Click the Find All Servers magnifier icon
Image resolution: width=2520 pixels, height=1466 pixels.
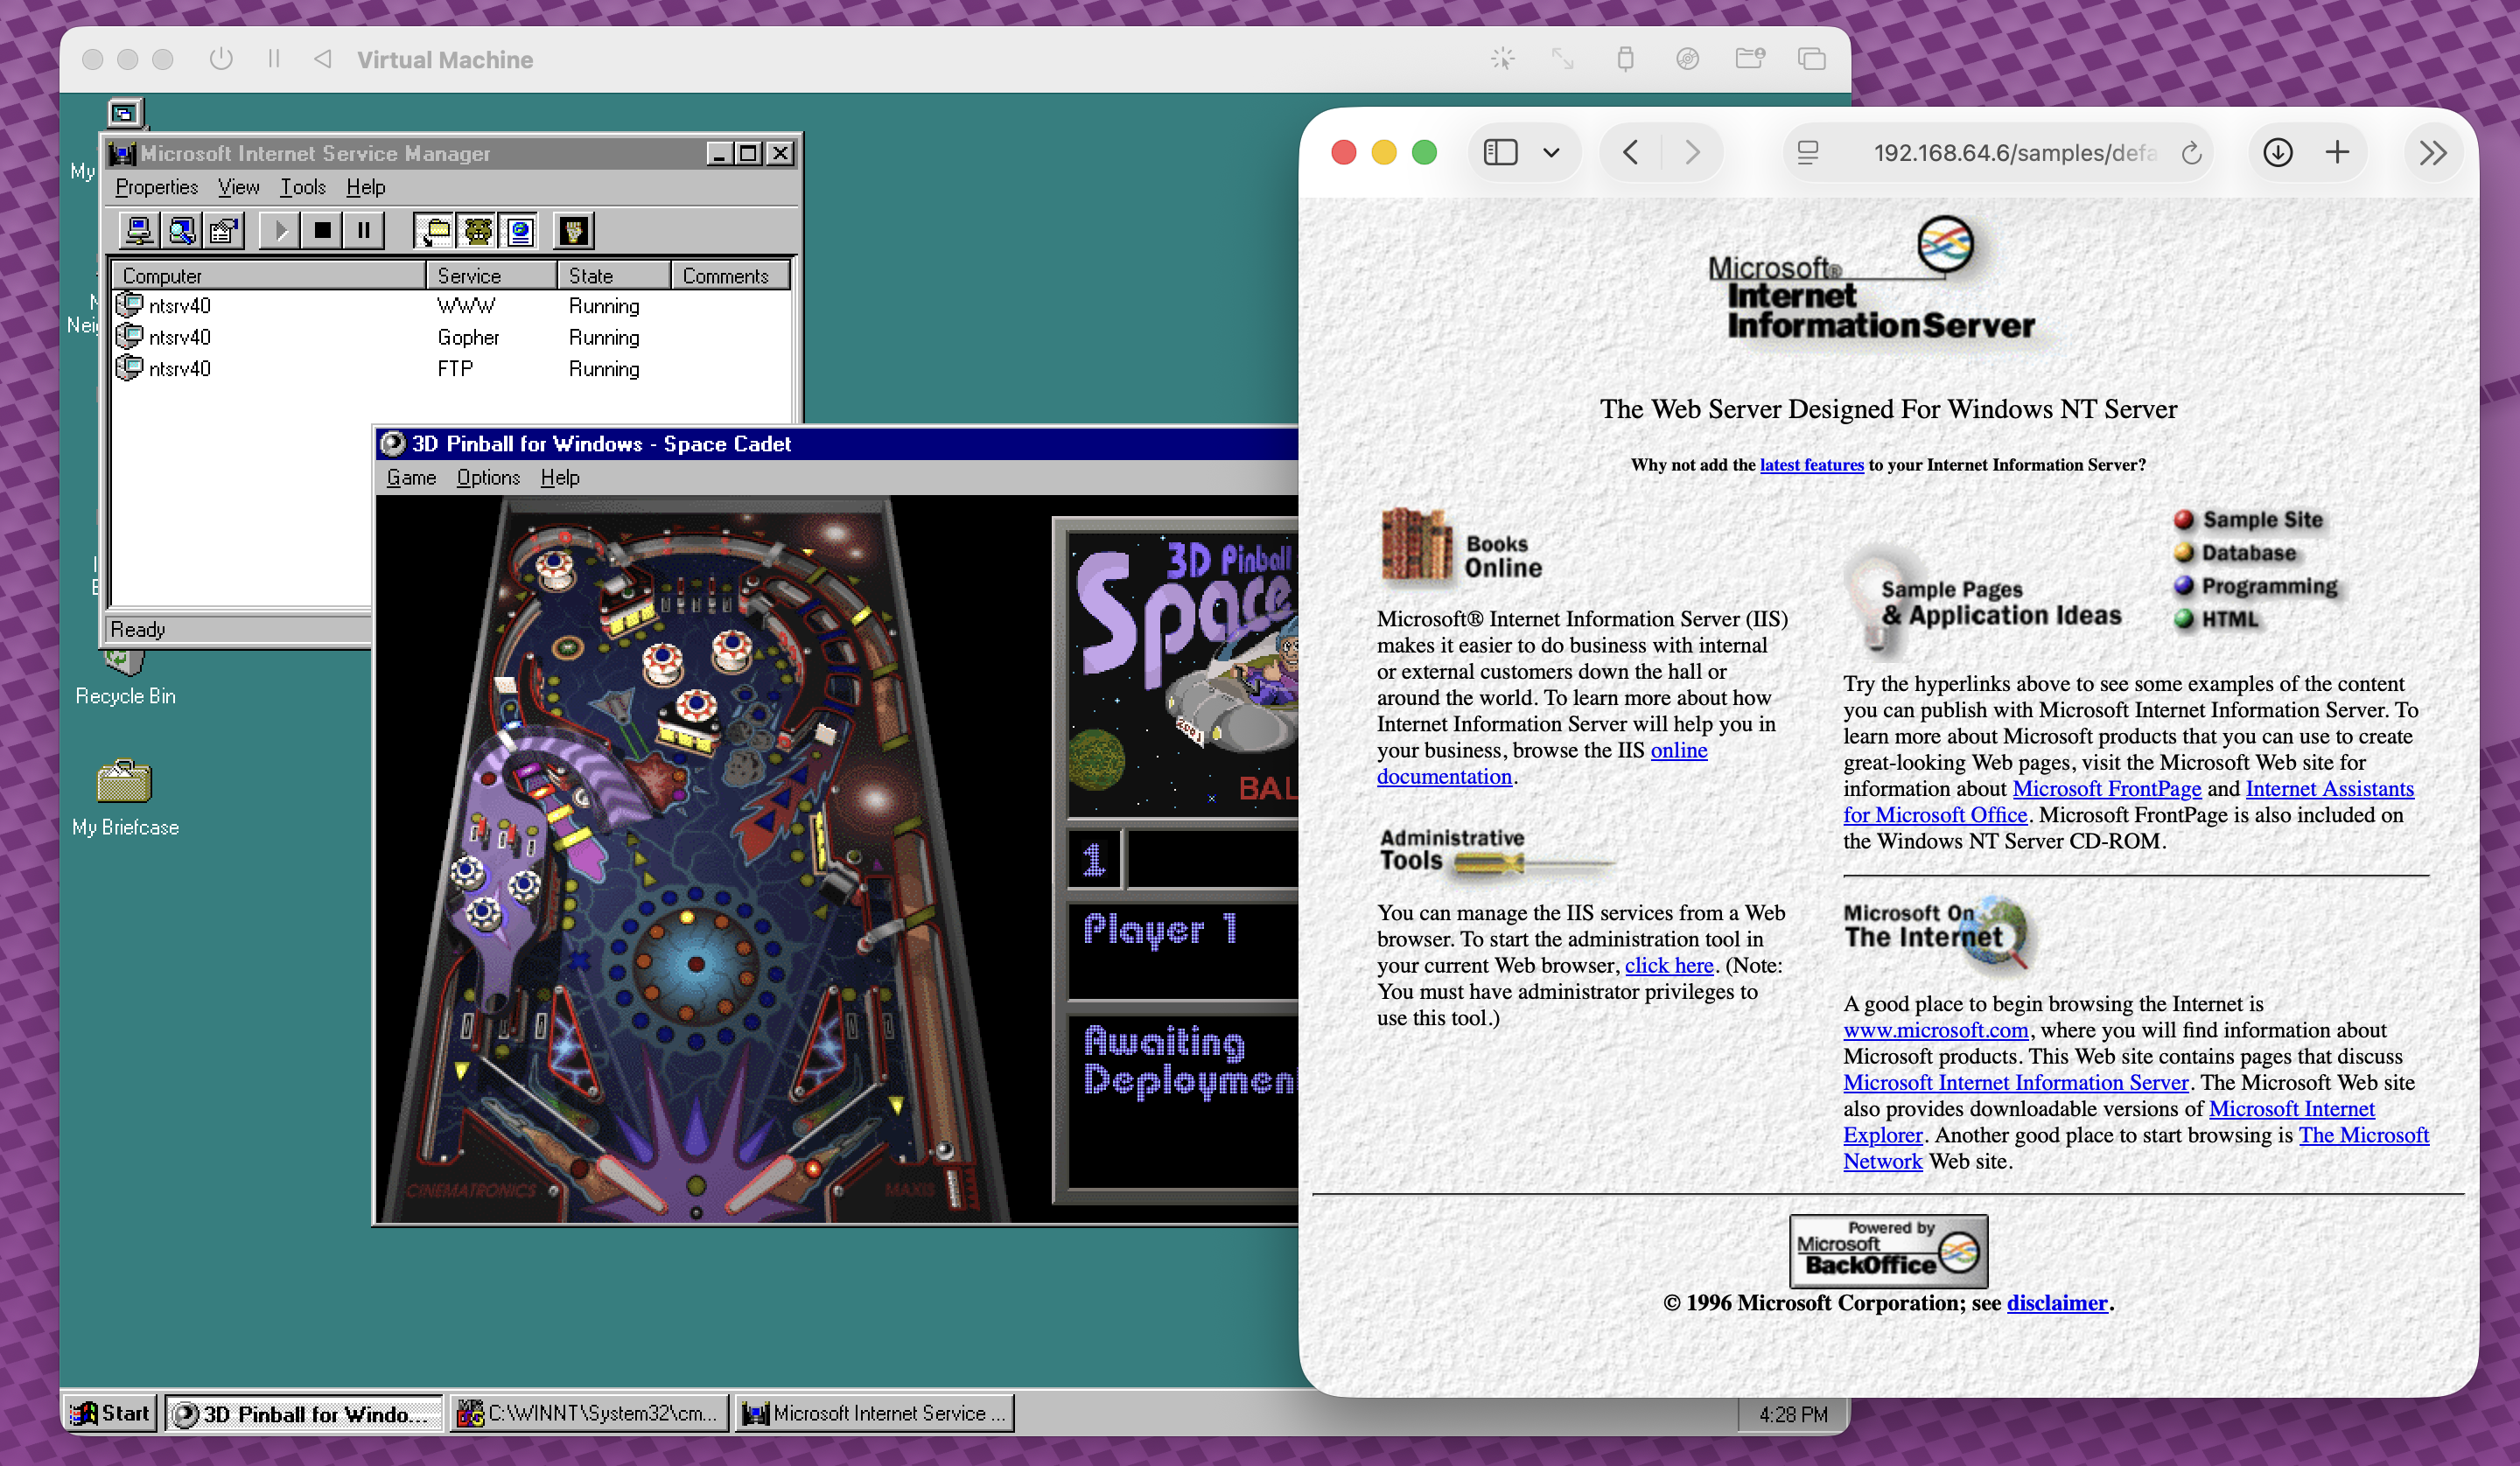(x=181, y=231)
